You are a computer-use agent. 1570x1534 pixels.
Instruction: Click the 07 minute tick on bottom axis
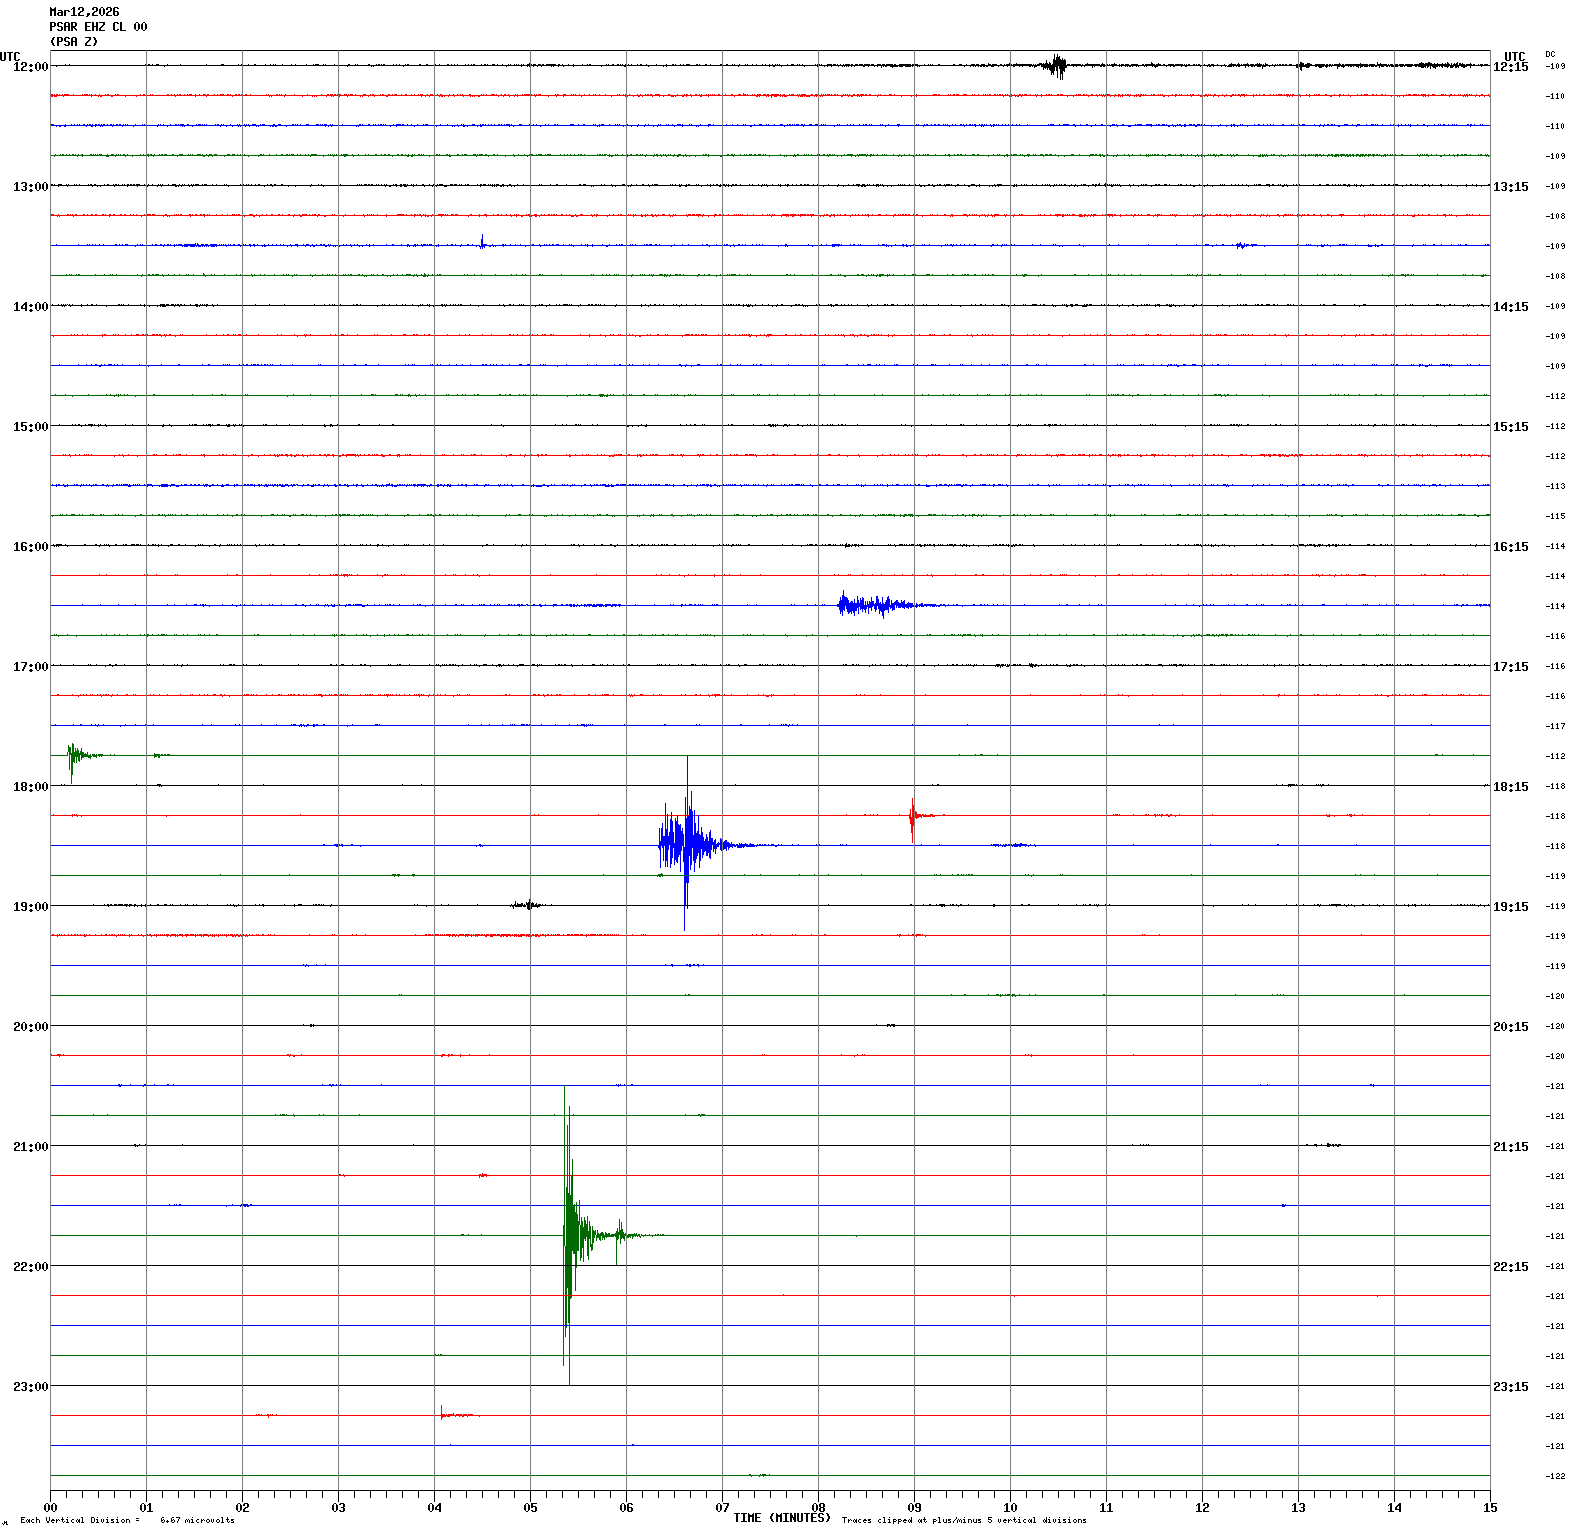tap(722, 1507)
